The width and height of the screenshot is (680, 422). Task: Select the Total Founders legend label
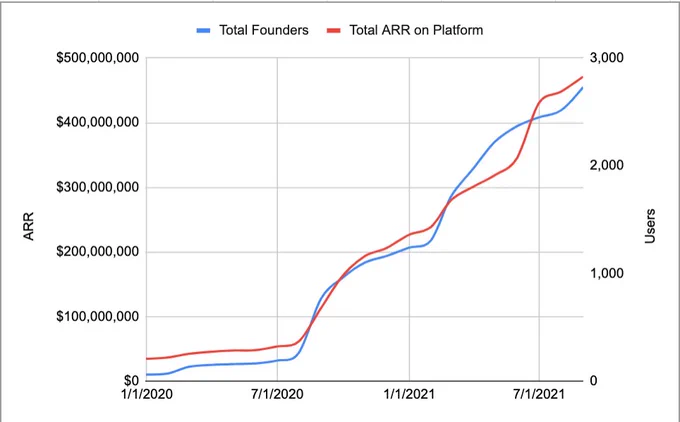264,30
